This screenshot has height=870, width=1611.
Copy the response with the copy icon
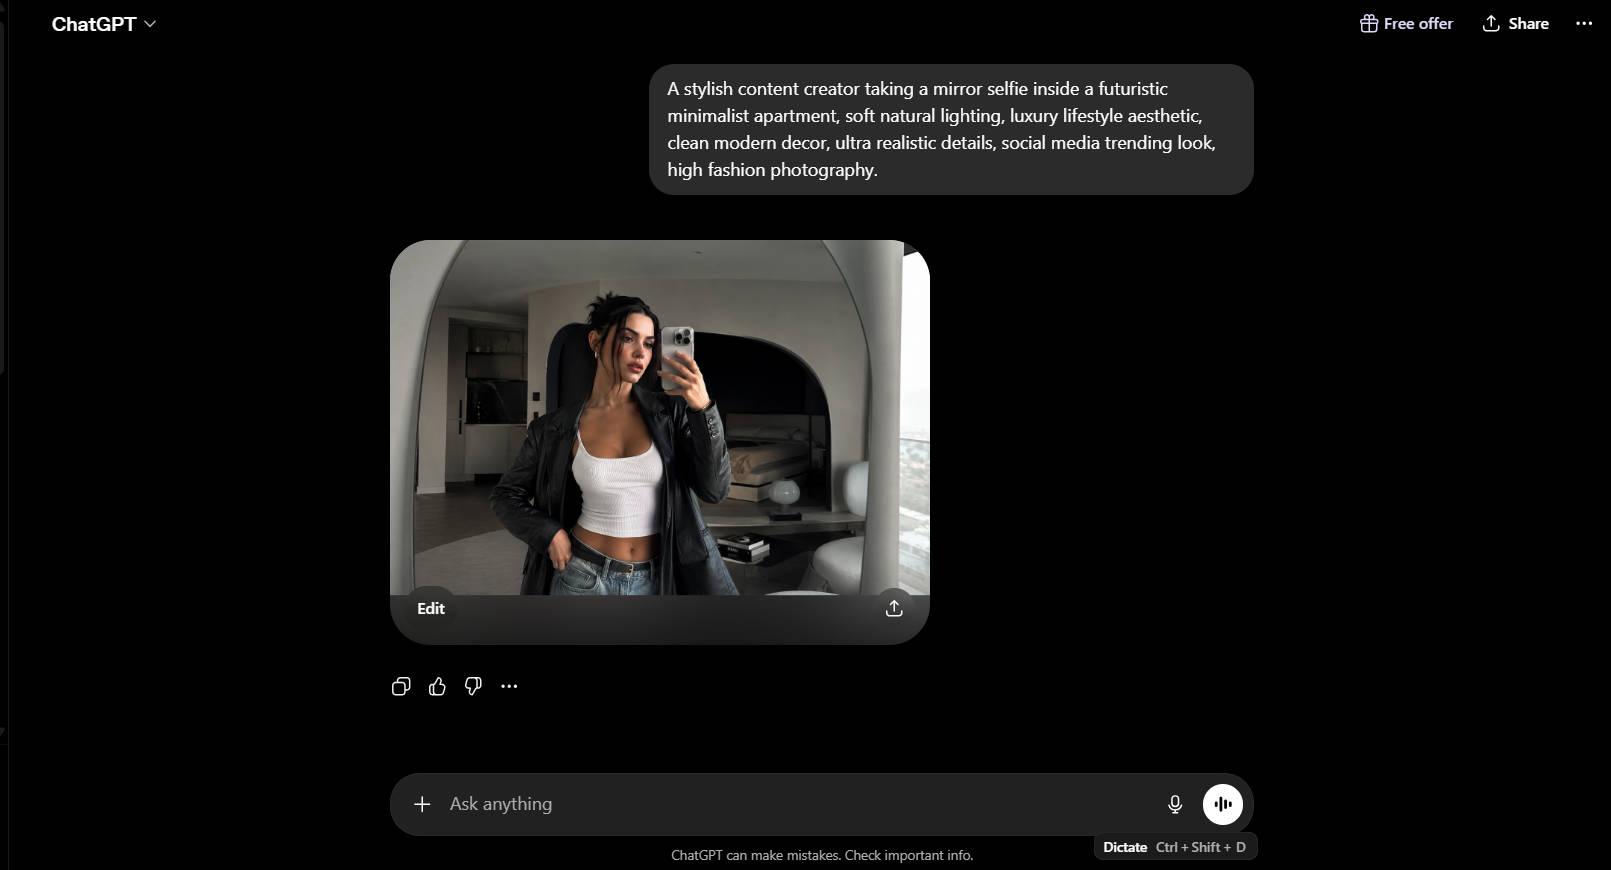[401, 686]
